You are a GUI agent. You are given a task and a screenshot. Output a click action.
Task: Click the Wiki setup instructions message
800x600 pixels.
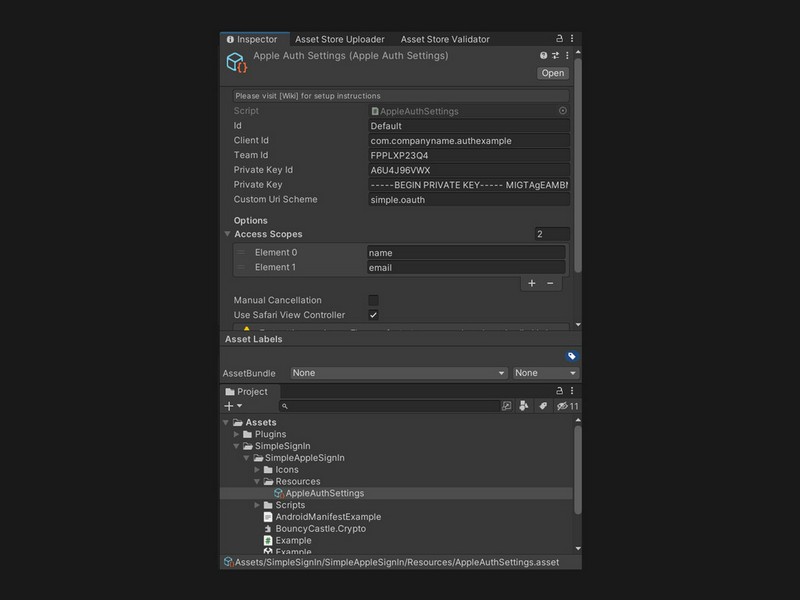(x=401, y=96)
